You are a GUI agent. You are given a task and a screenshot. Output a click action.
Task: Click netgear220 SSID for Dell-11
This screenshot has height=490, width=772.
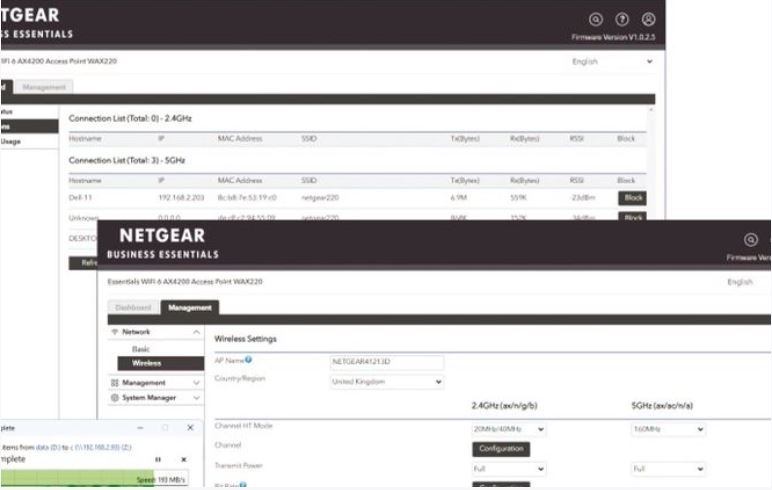(320, 197)
